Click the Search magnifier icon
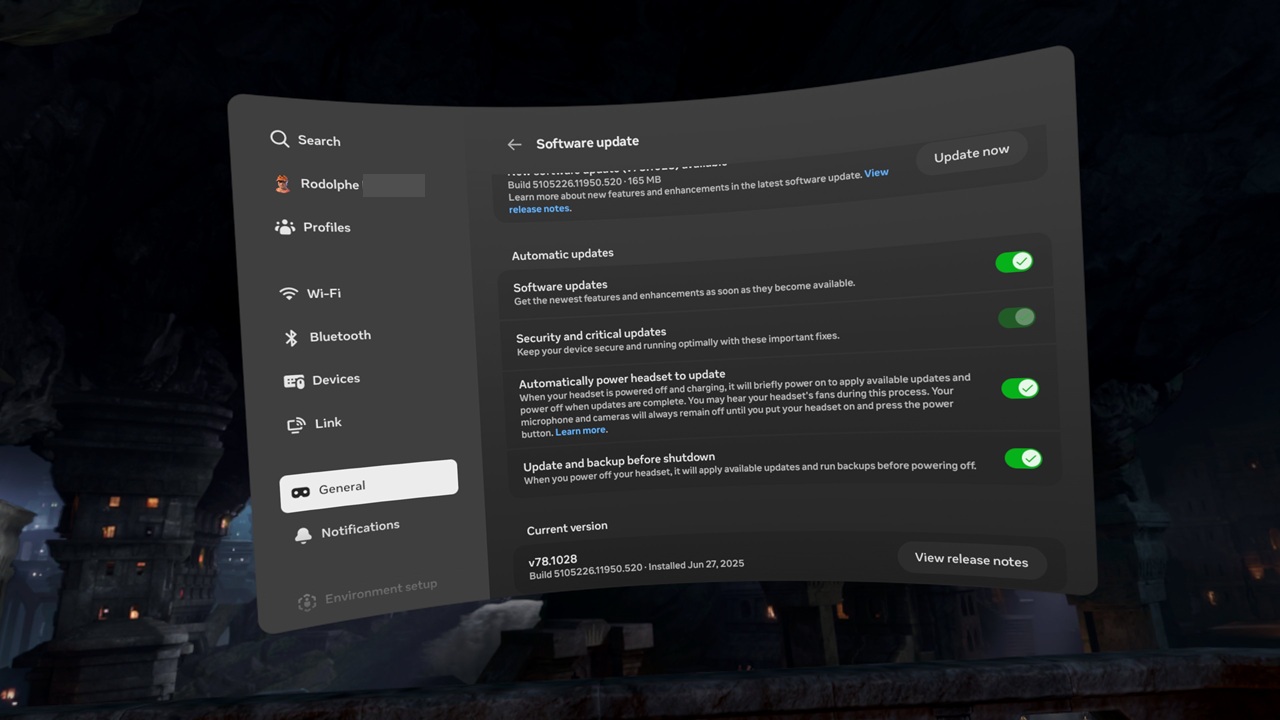This screenshot has height=720, width=1280. (279, 139)
